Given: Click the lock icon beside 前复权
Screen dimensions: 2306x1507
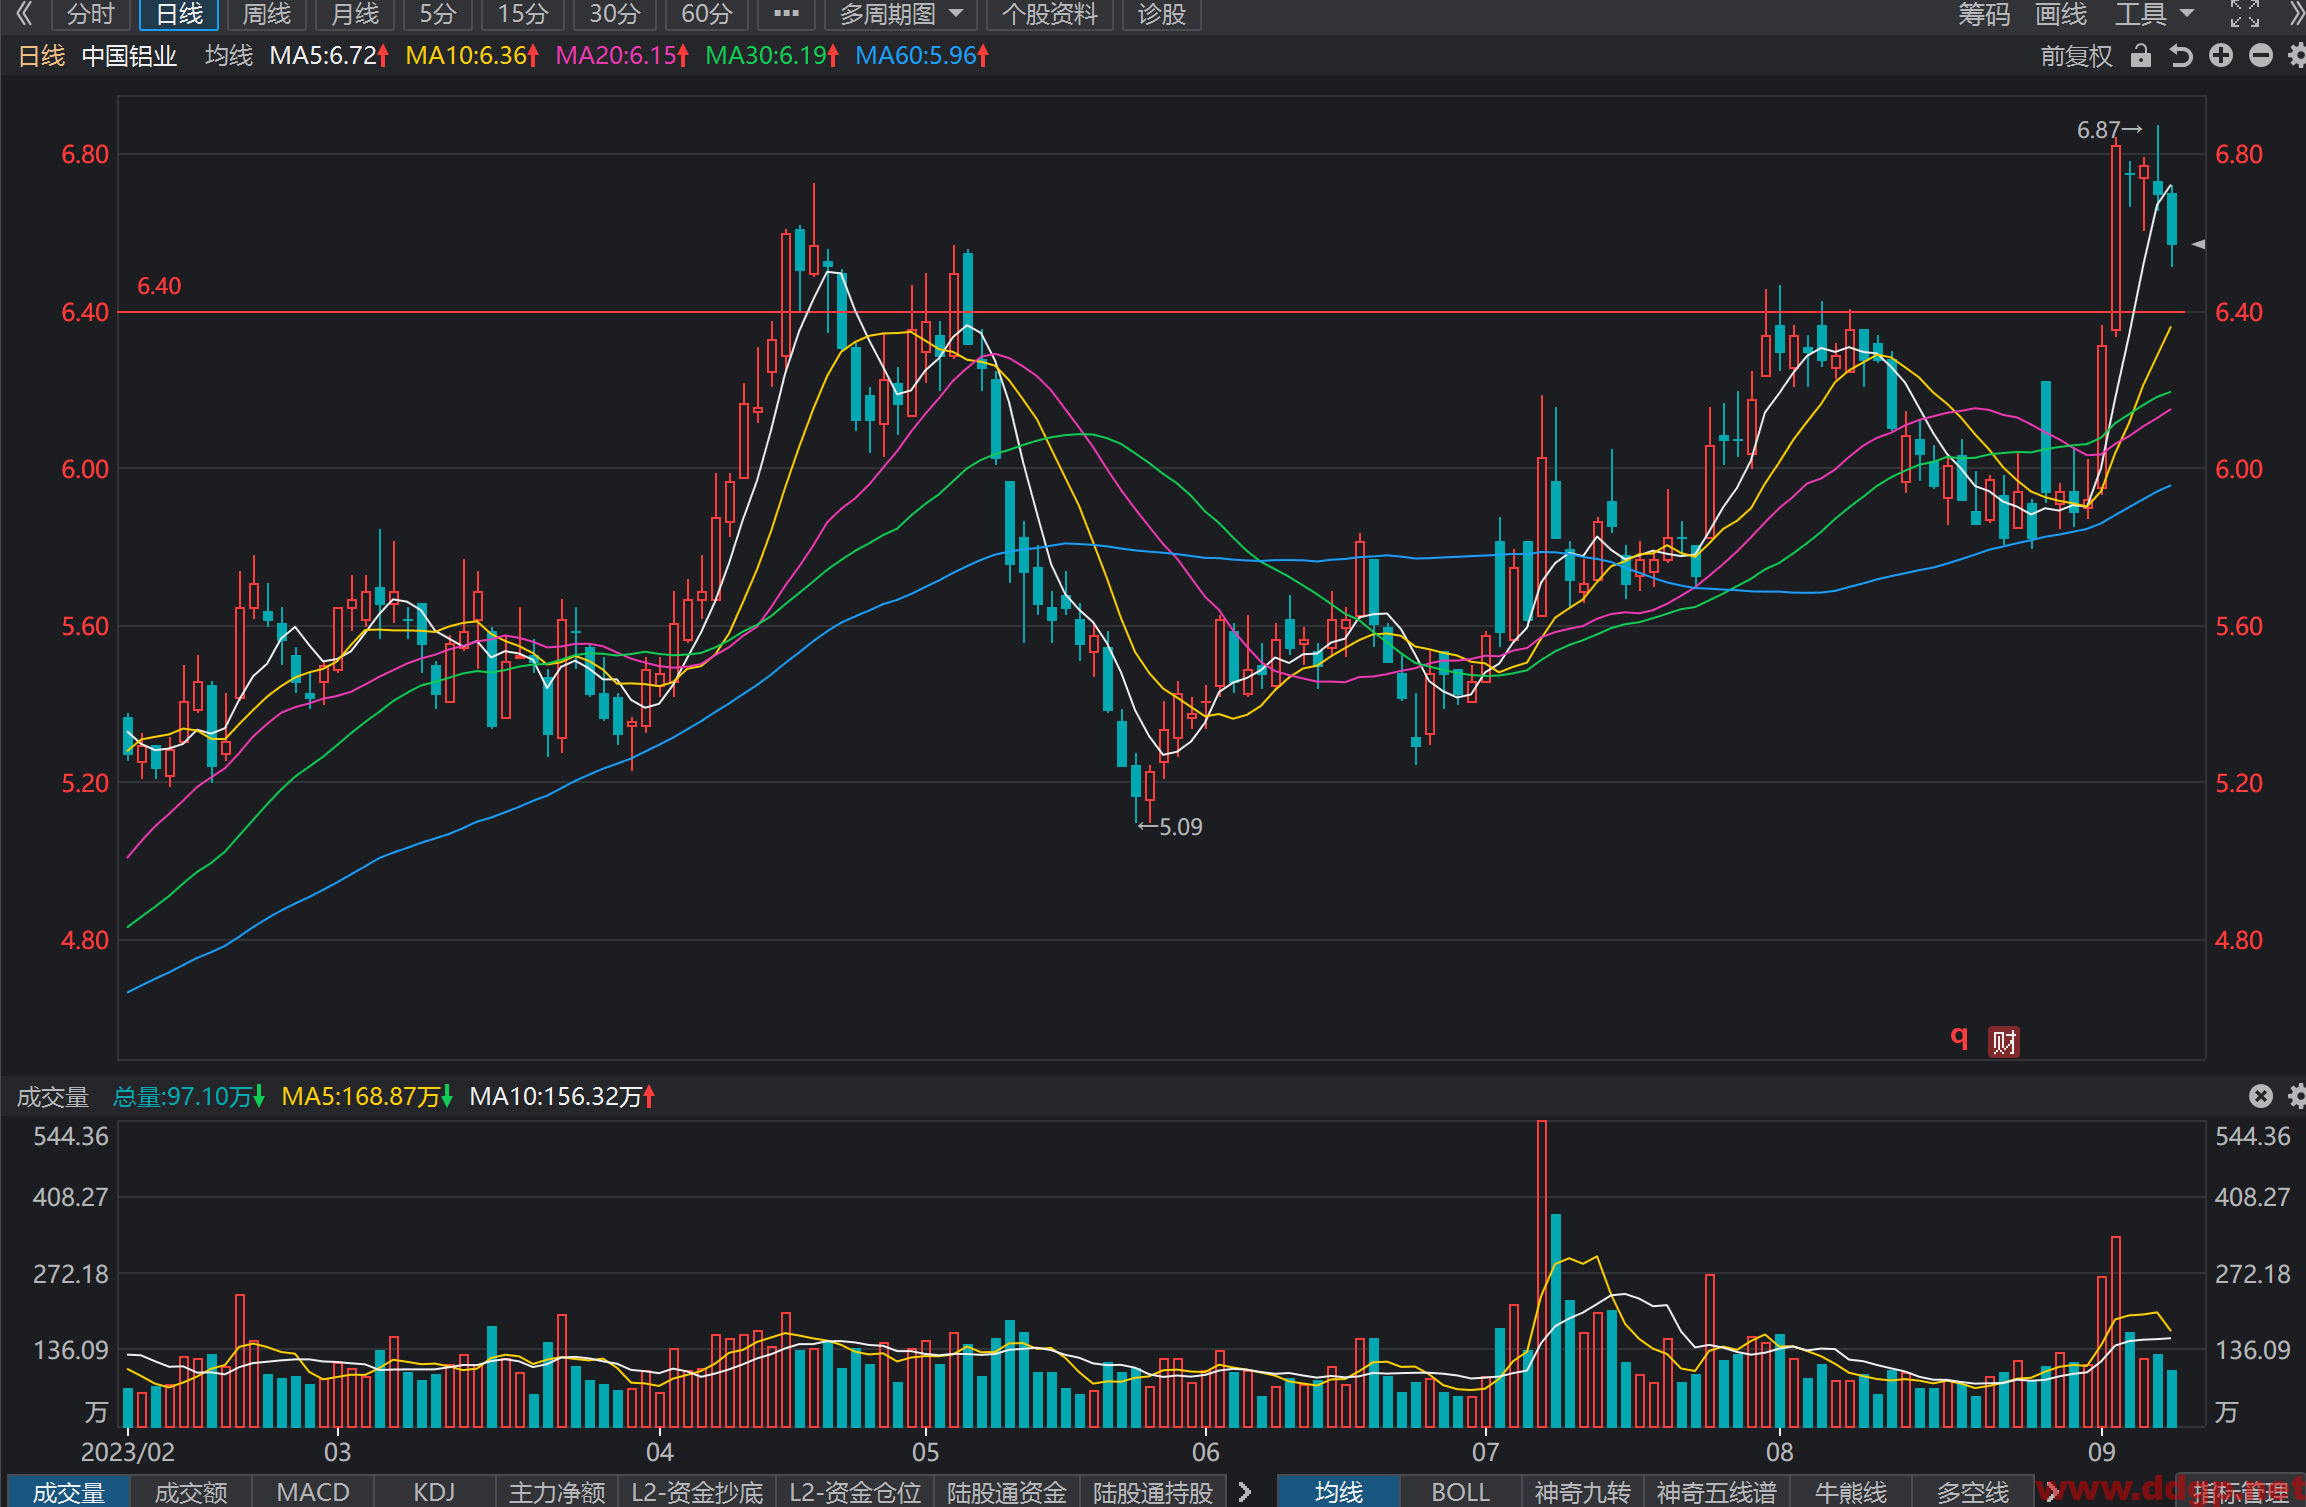Looking at the screenshot, I should tap(2140, 56).
